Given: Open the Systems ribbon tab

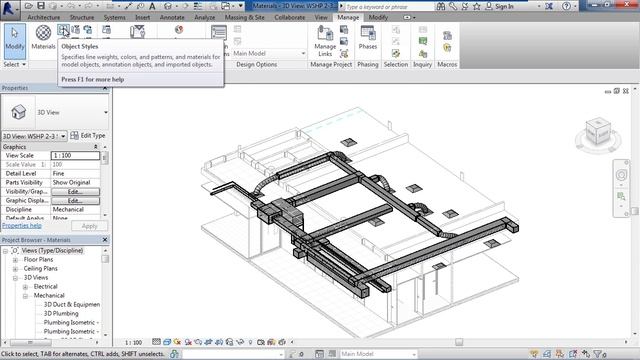Looking at the screenshot, I should pyautogui.click(x=114, y=18).
